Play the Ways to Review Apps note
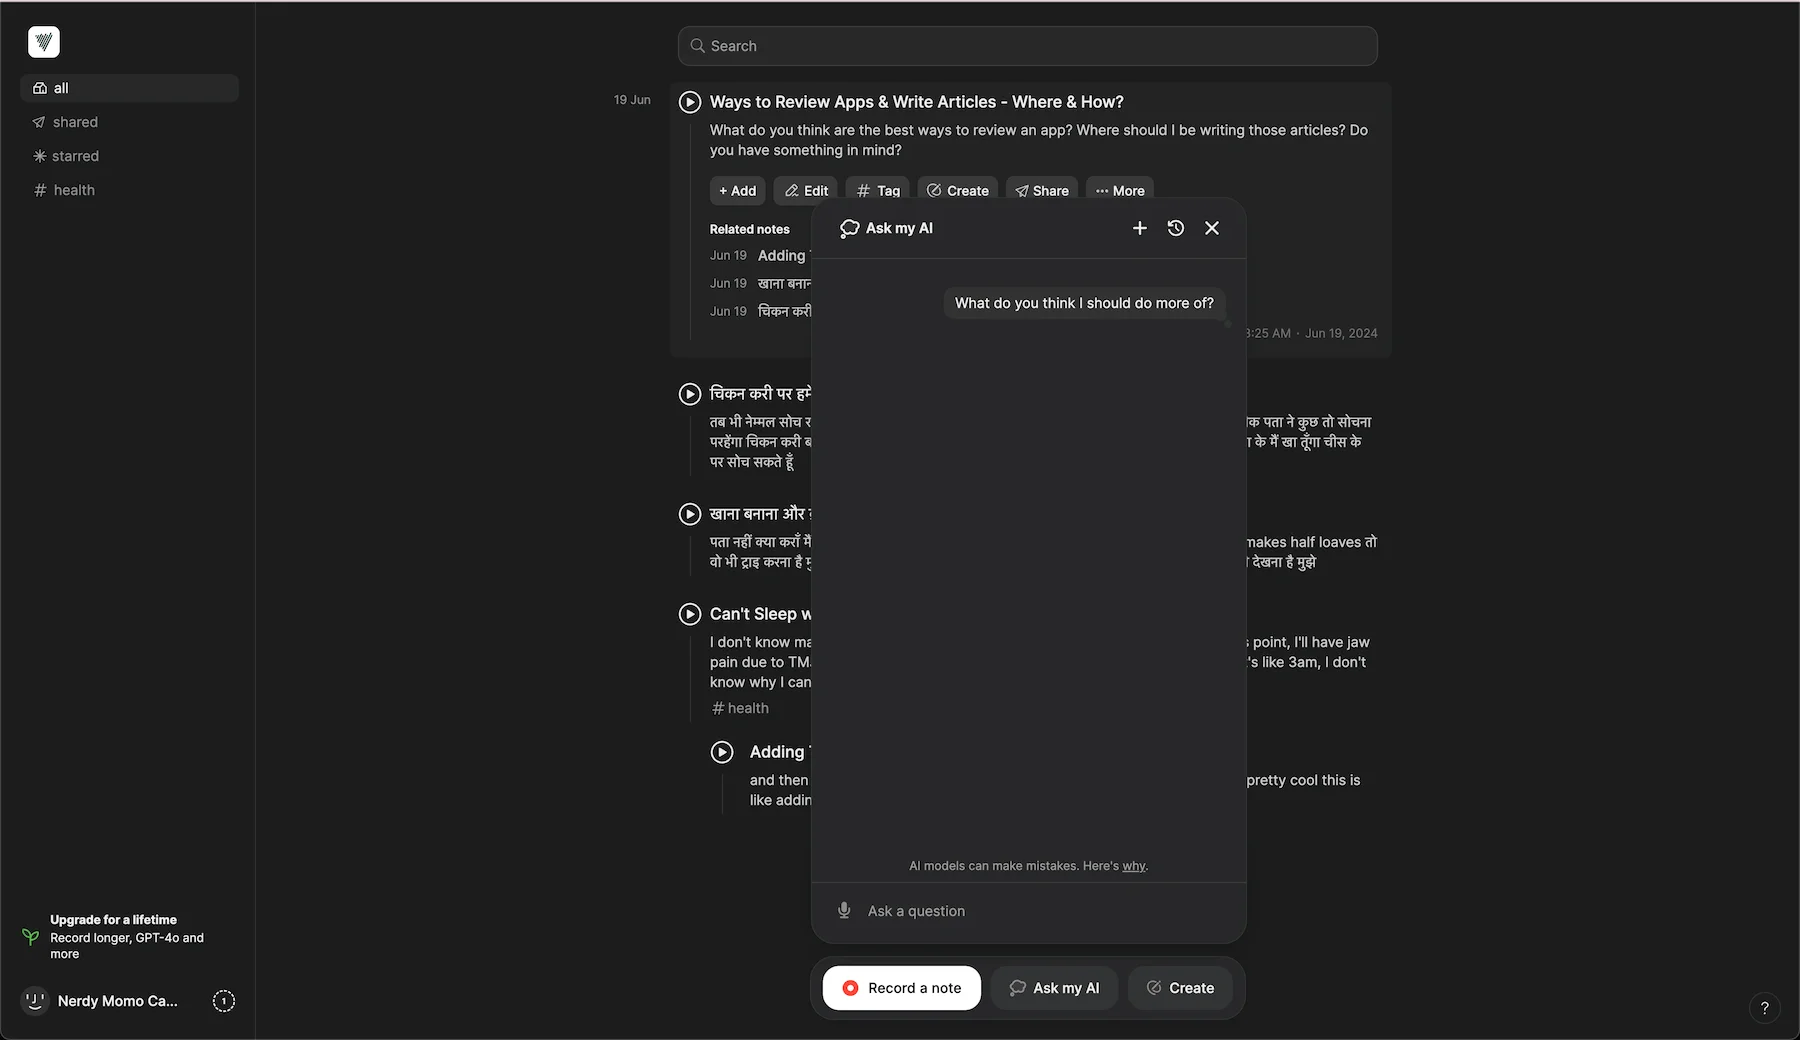Screen dimensions: 1800x1040 pos(690,102)
